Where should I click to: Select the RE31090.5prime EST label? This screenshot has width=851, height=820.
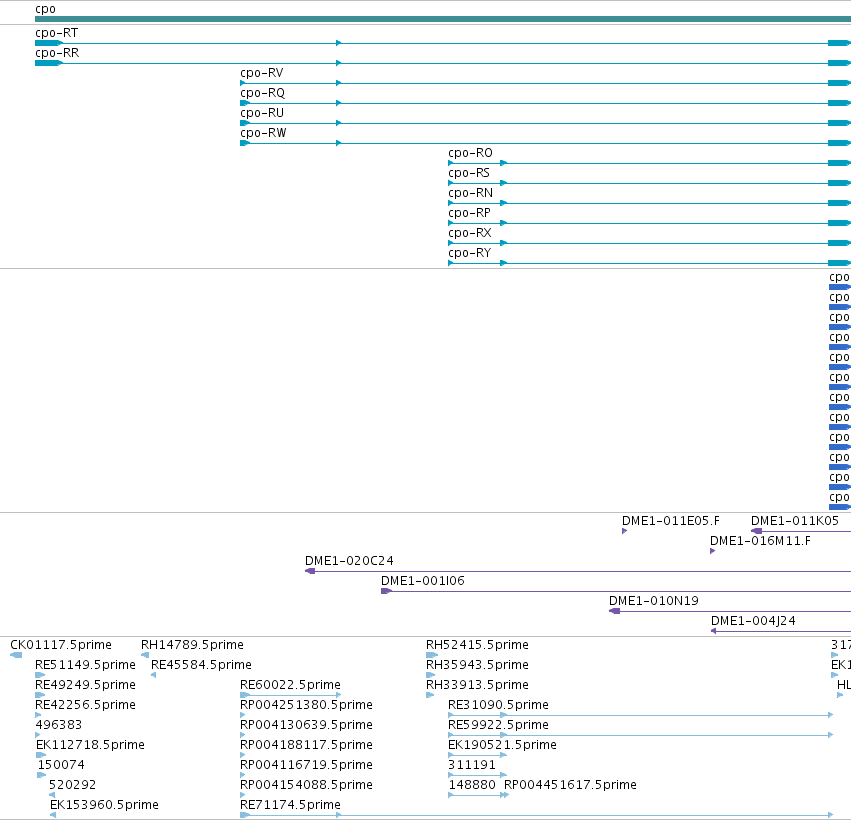(498, 705)
